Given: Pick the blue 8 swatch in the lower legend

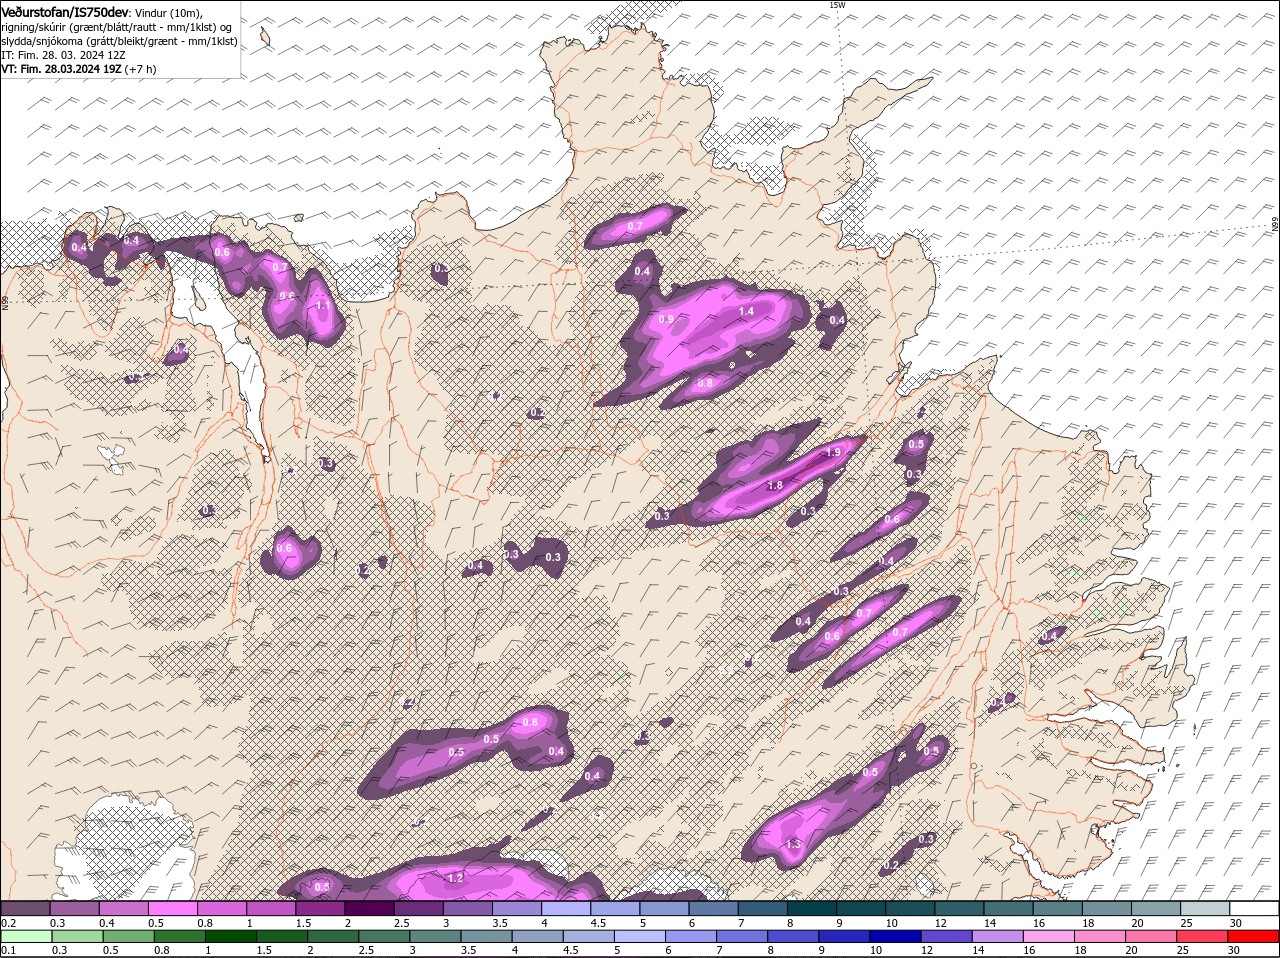Looking at the screenshot, I should pyautogui.click(x=794, y=937).
